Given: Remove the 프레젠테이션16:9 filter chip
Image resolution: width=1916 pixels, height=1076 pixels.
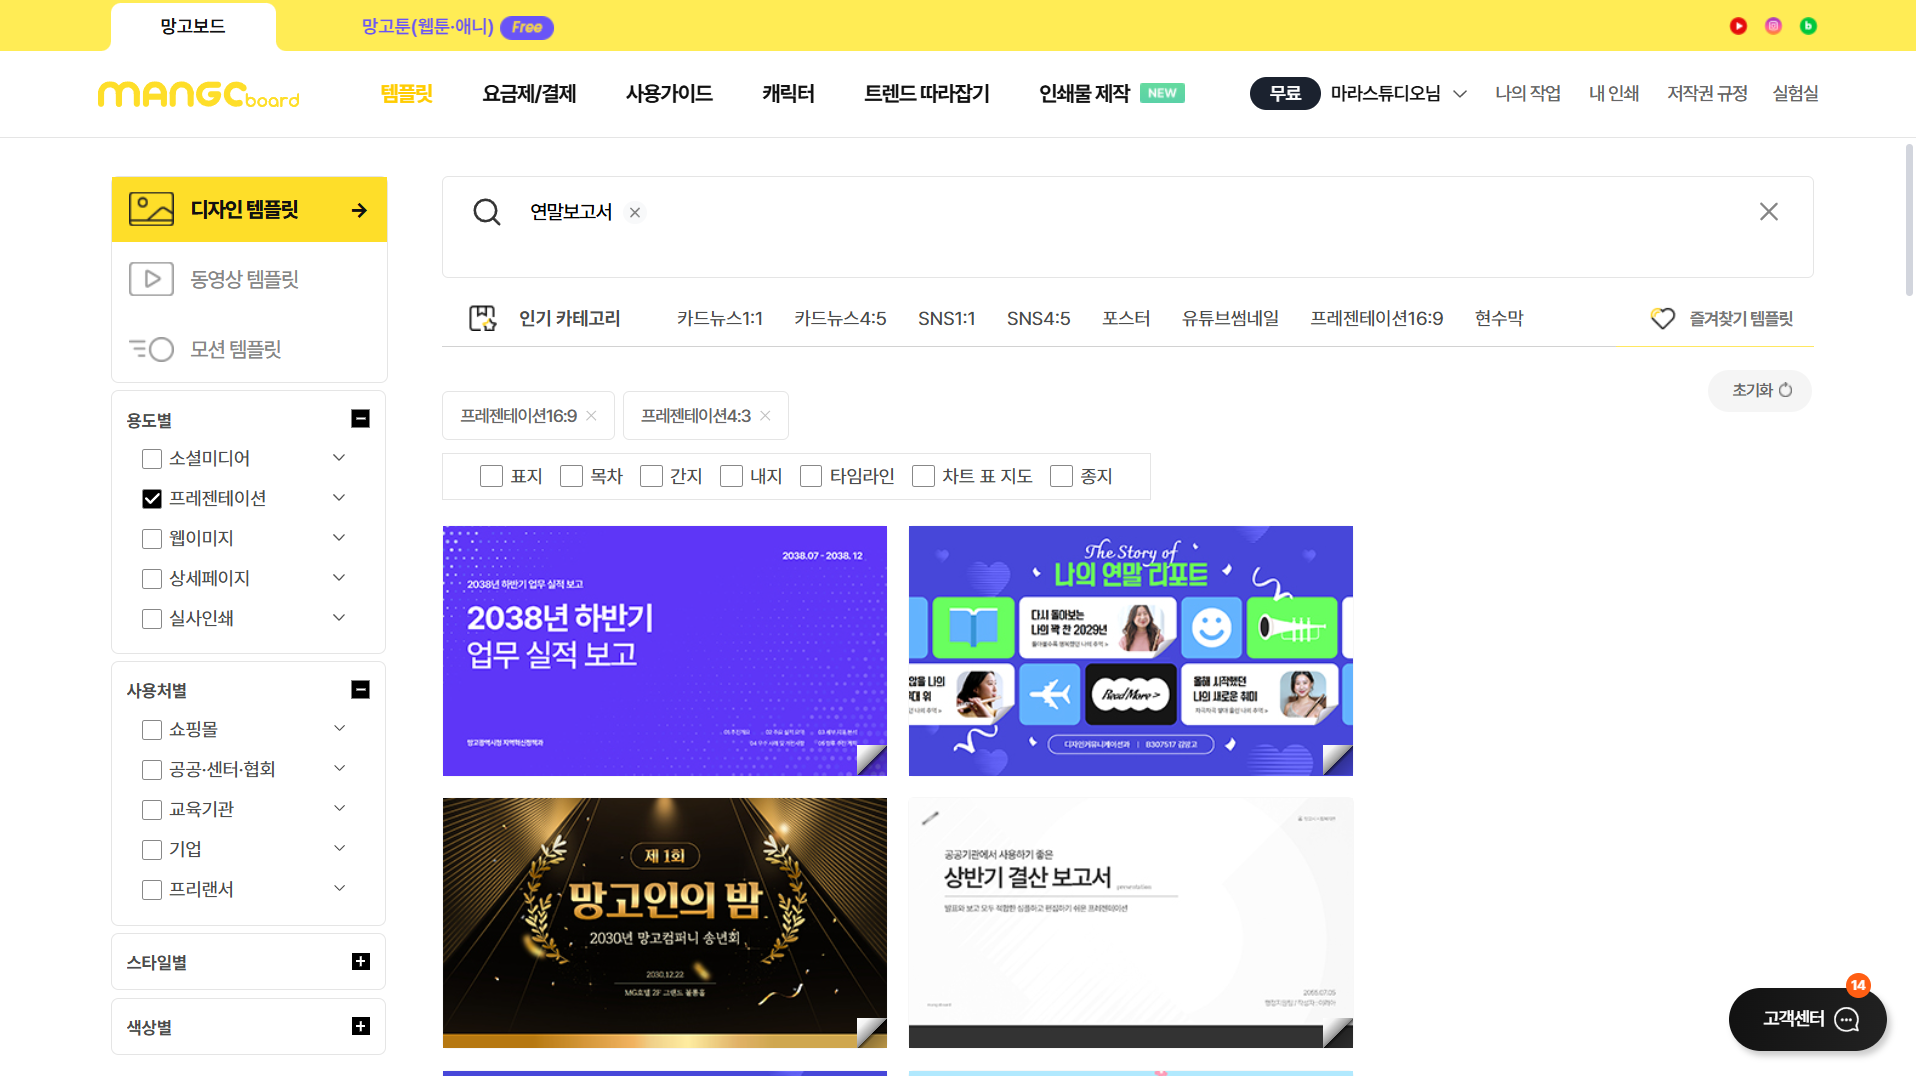Looking at the screenshot, I should [x=592, y=416].
